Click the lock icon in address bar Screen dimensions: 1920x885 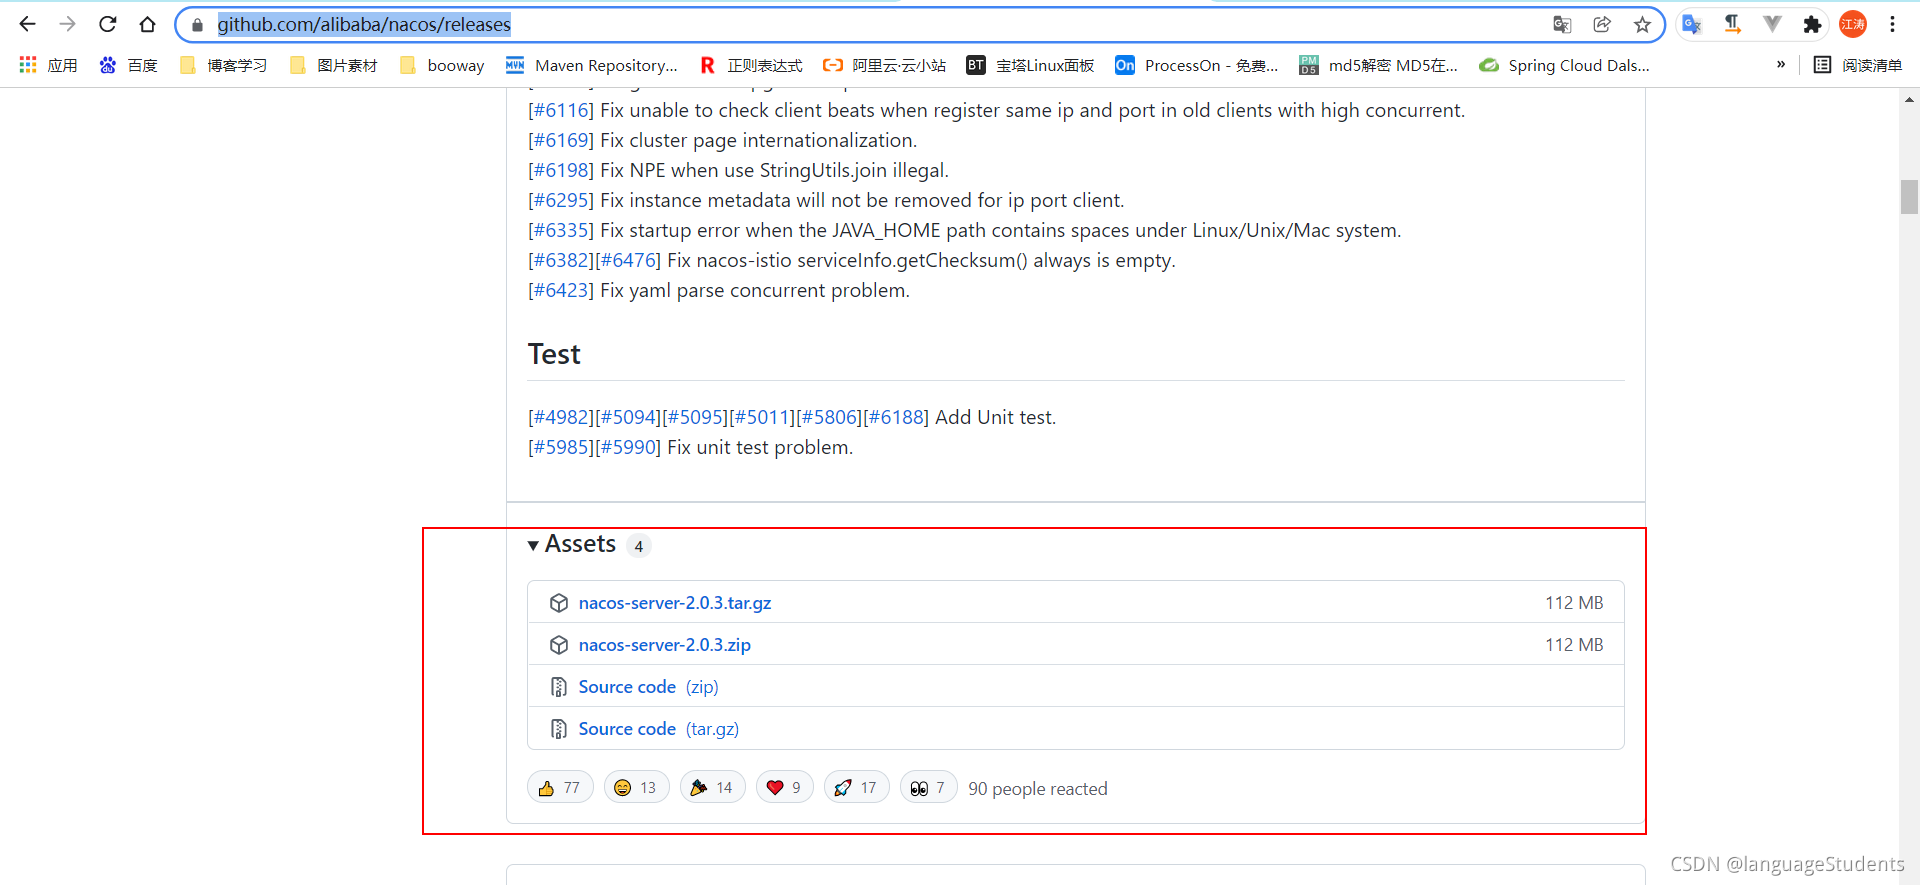[197, 25]
